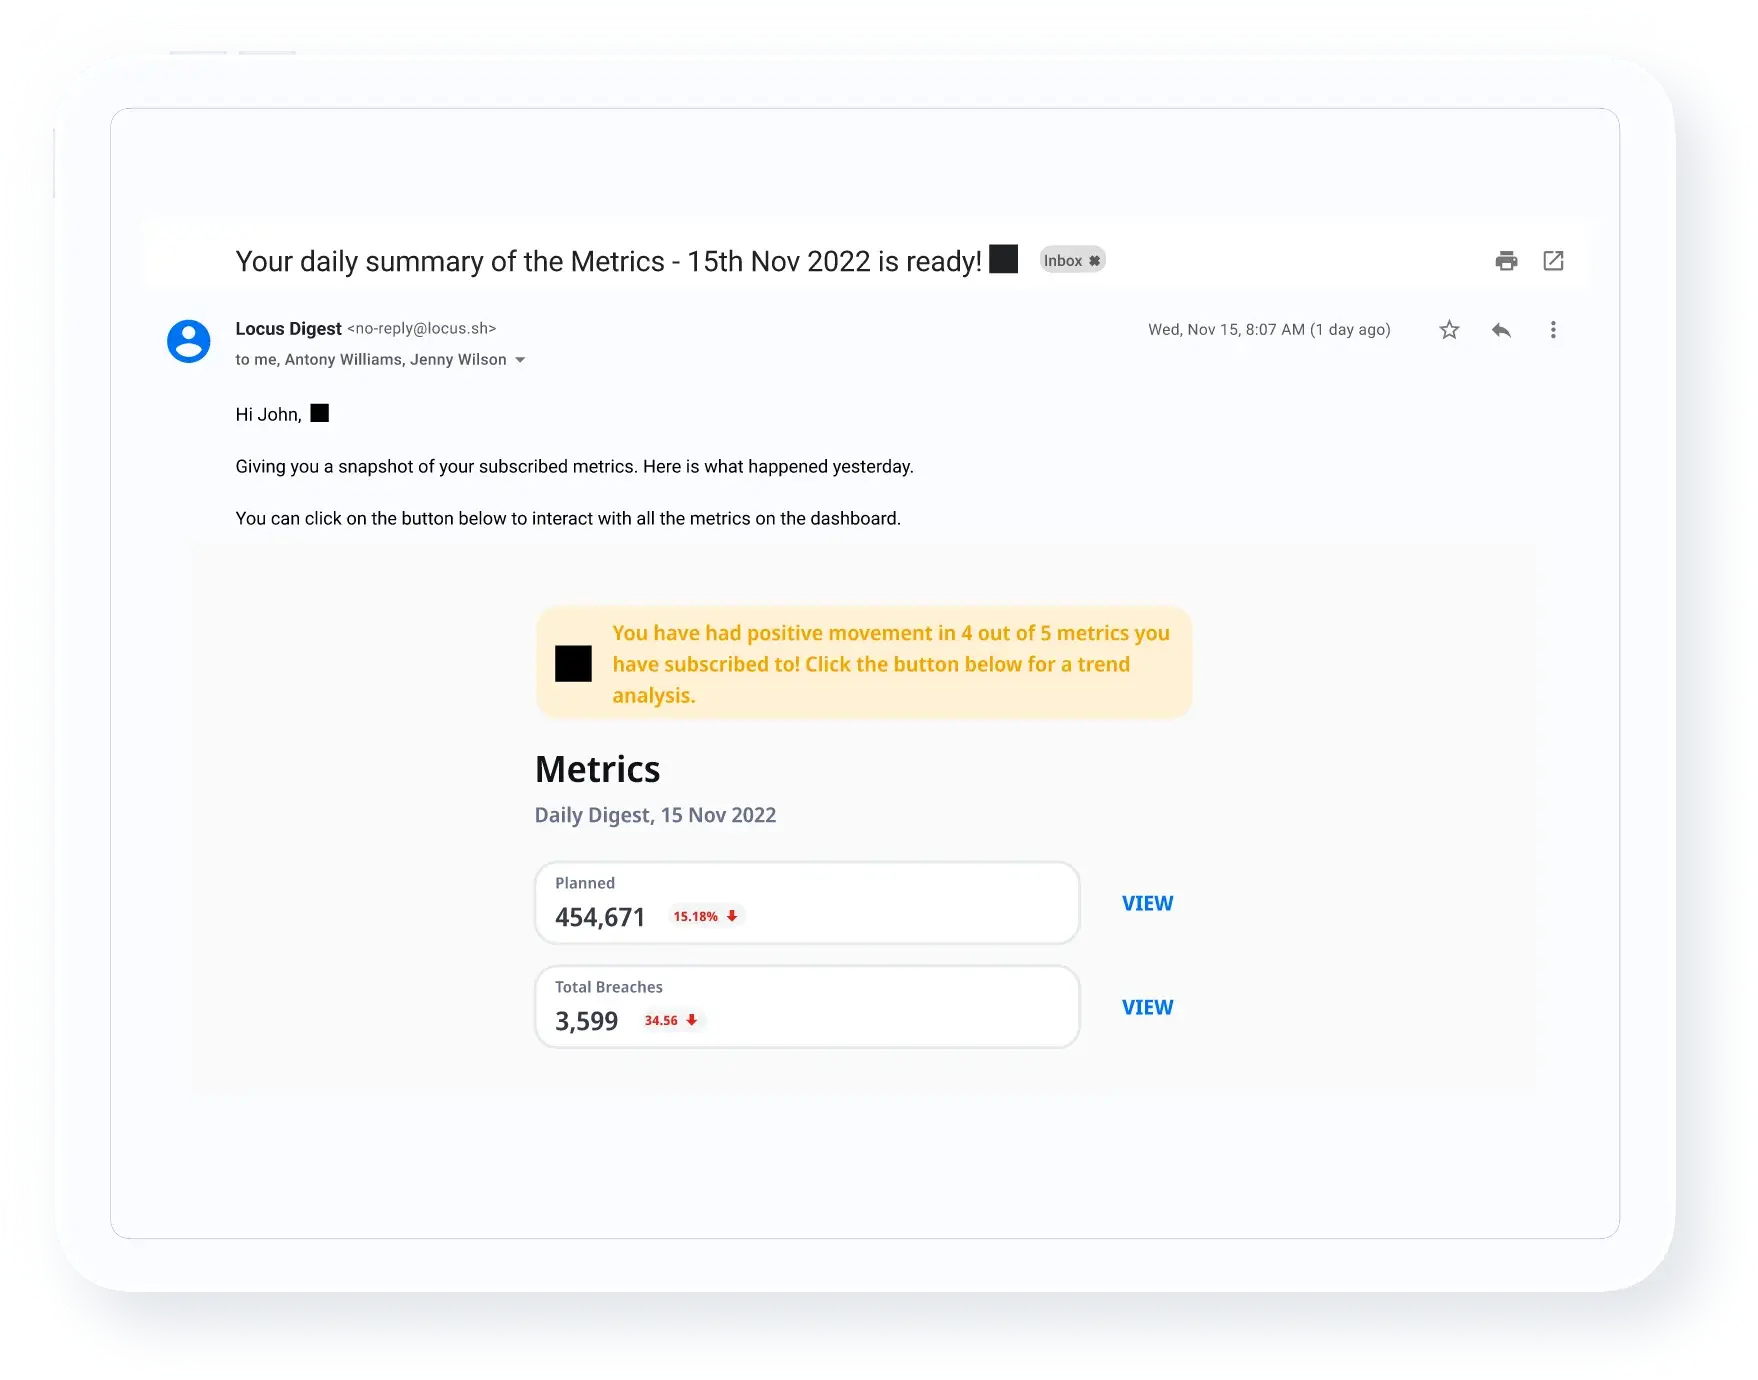Click the 34.56 down-trend badge
The height and width of the screenshot is (1380, 1758).
[x=671, y=1020]
